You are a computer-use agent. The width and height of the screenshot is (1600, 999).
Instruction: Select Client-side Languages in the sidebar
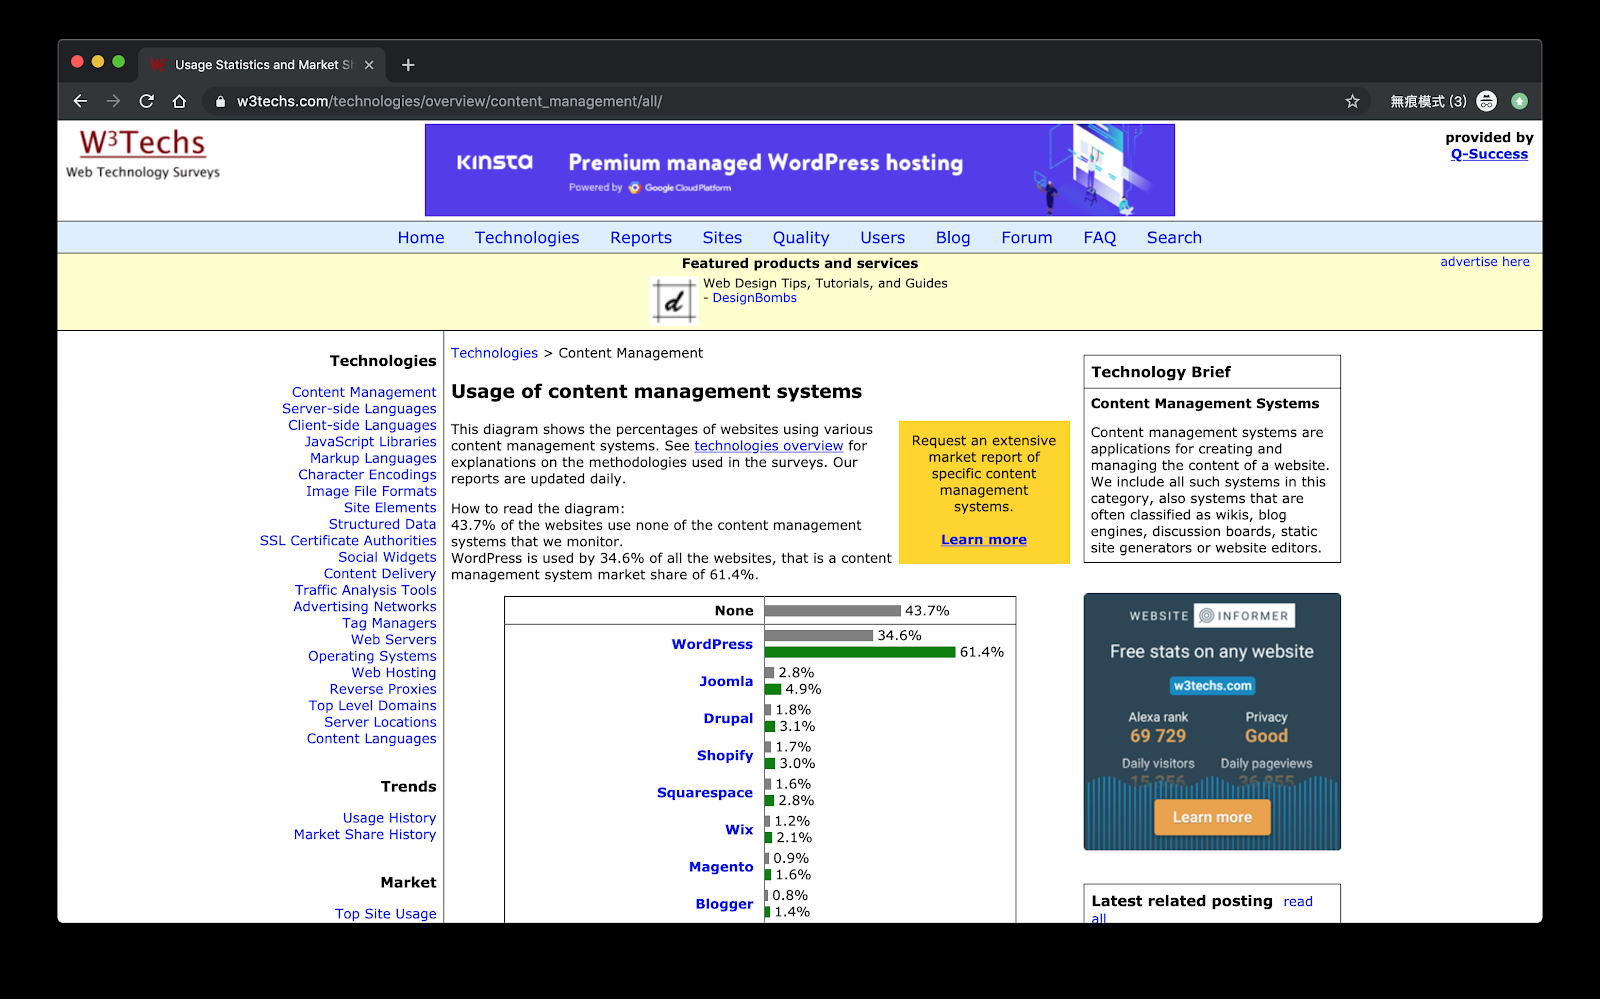pos(362,425)
